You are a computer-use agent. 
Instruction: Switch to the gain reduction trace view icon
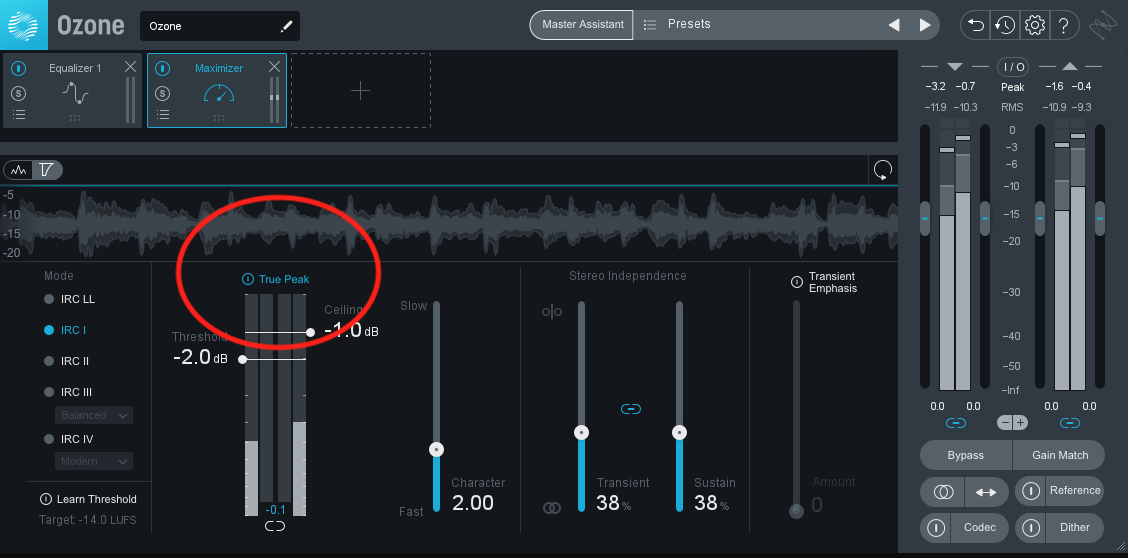47,170
